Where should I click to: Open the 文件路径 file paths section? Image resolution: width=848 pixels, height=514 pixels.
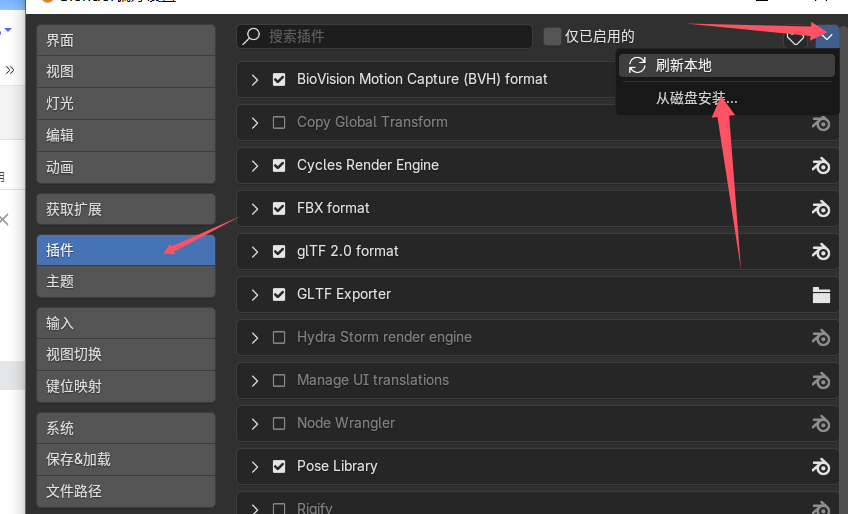[x=126, y=491]
